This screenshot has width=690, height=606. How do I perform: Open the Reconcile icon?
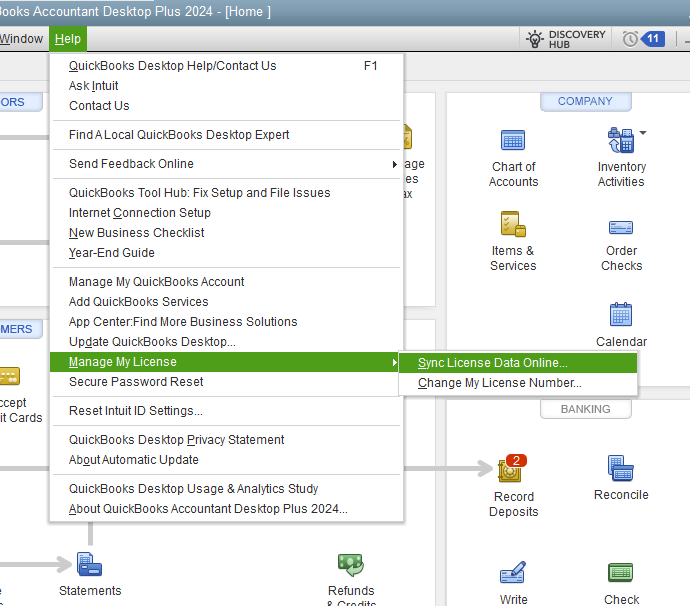(620, 467)
